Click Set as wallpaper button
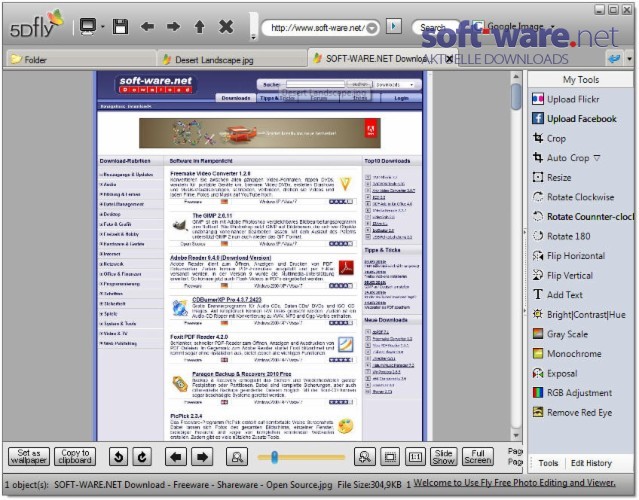The height and width of the screenshot is (500, 639). pos(29,456)
